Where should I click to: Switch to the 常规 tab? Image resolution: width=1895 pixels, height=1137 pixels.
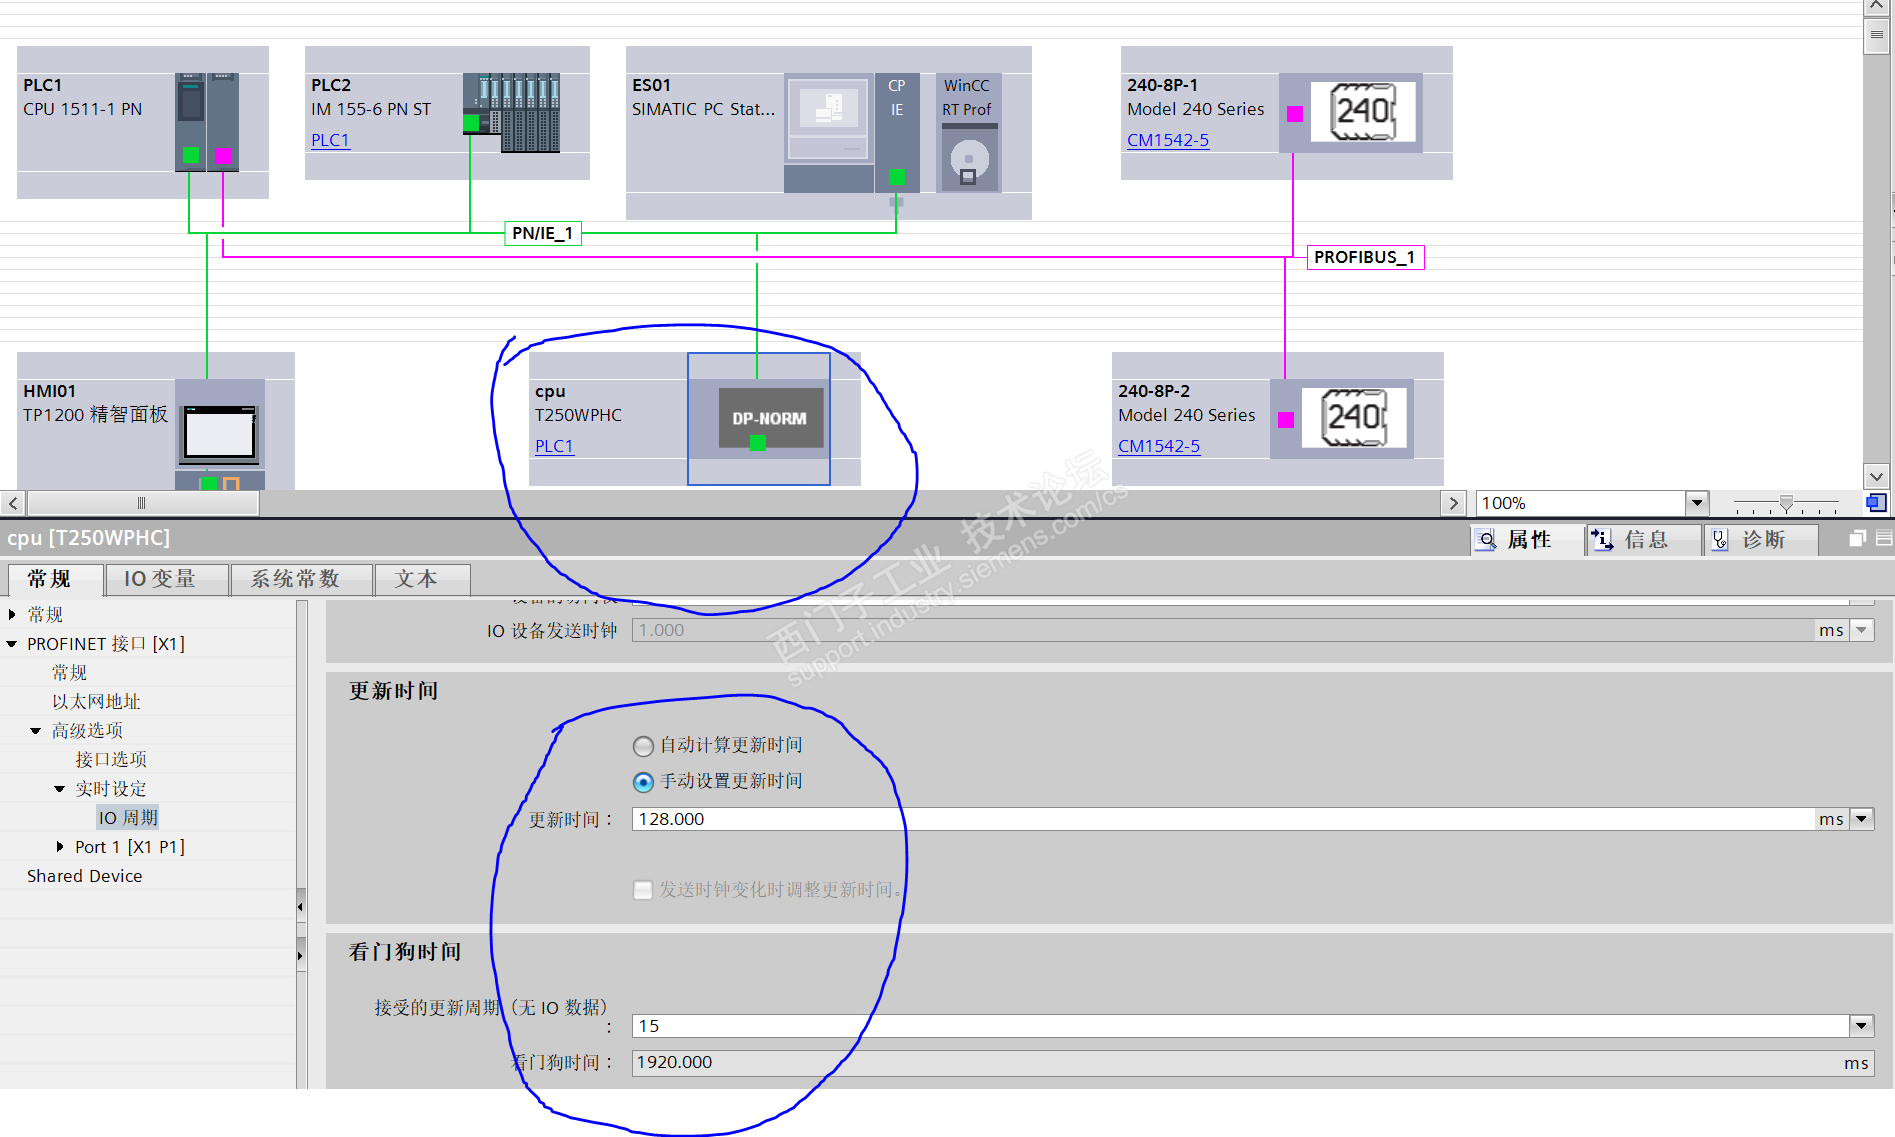55,579
